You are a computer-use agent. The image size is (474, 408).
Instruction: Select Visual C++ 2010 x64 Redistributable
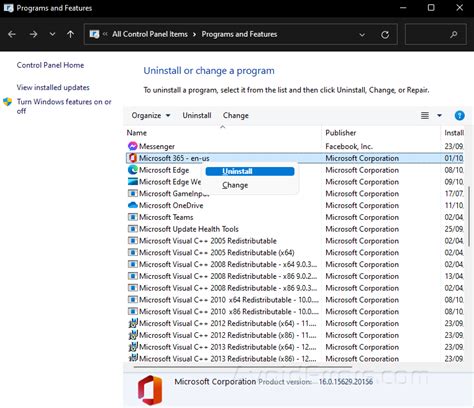[229, 300]
